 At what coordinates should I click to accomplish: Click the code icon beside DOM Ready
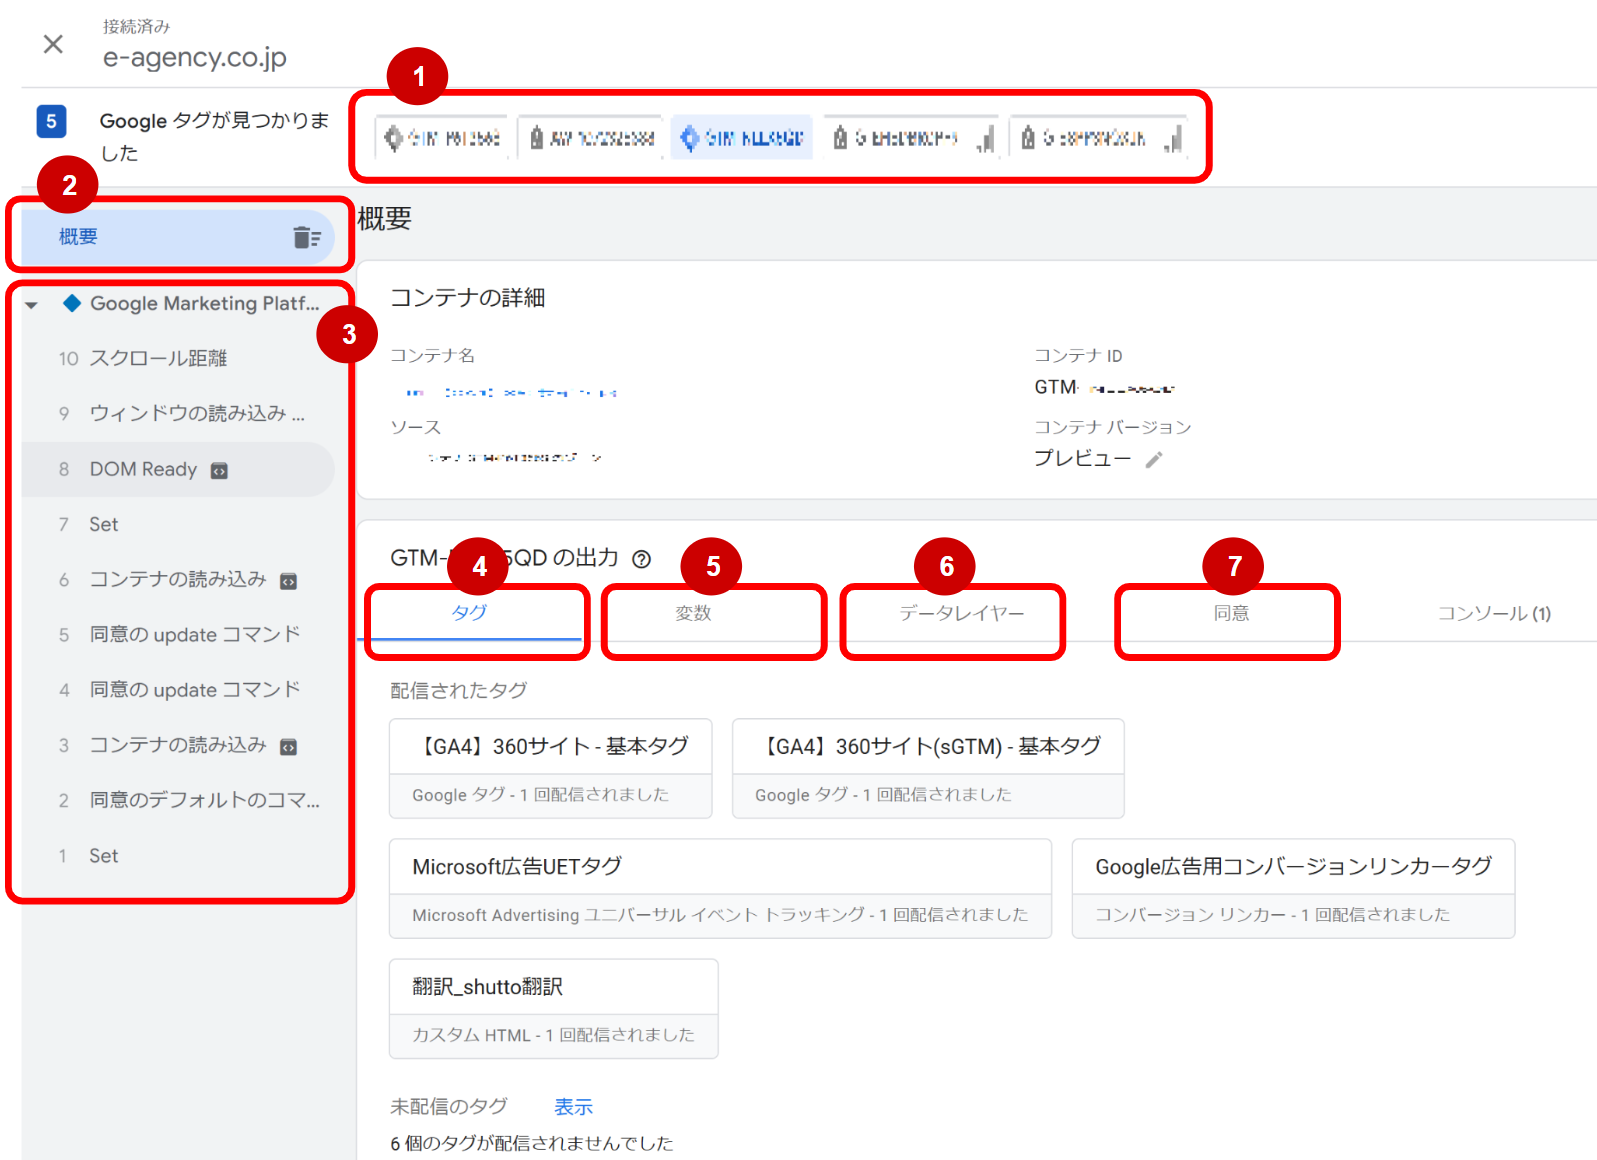click(219, 471)
